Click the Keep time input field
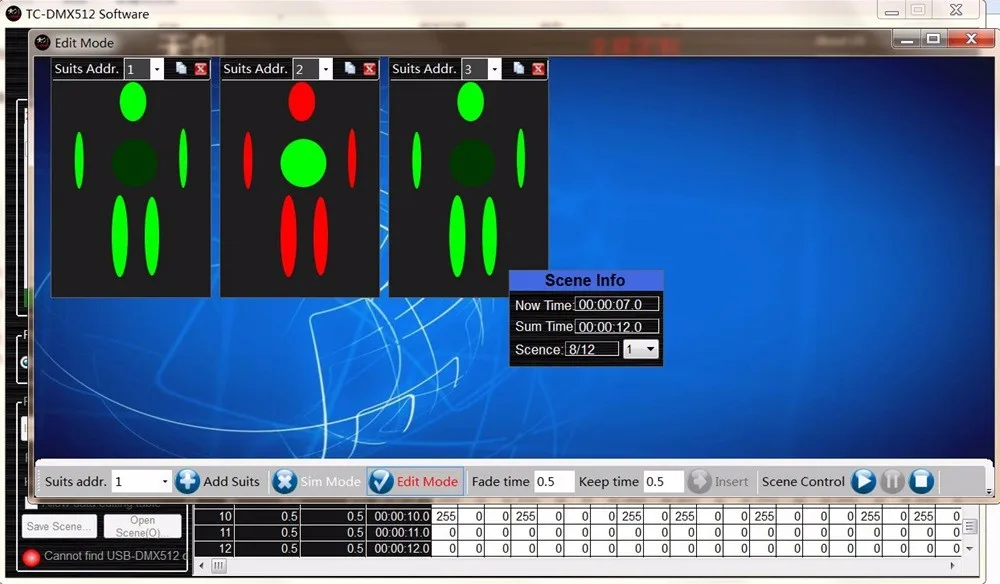Image resolution: width=1000 pixels, height=584 pixels. pos(662,481)
